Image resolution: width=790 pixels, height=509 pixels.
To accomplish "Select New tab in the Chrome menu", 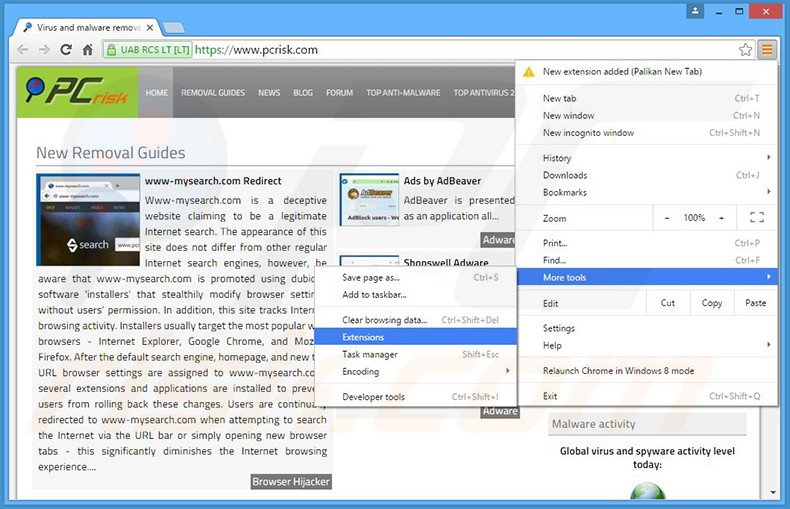I will coord(646,98).
